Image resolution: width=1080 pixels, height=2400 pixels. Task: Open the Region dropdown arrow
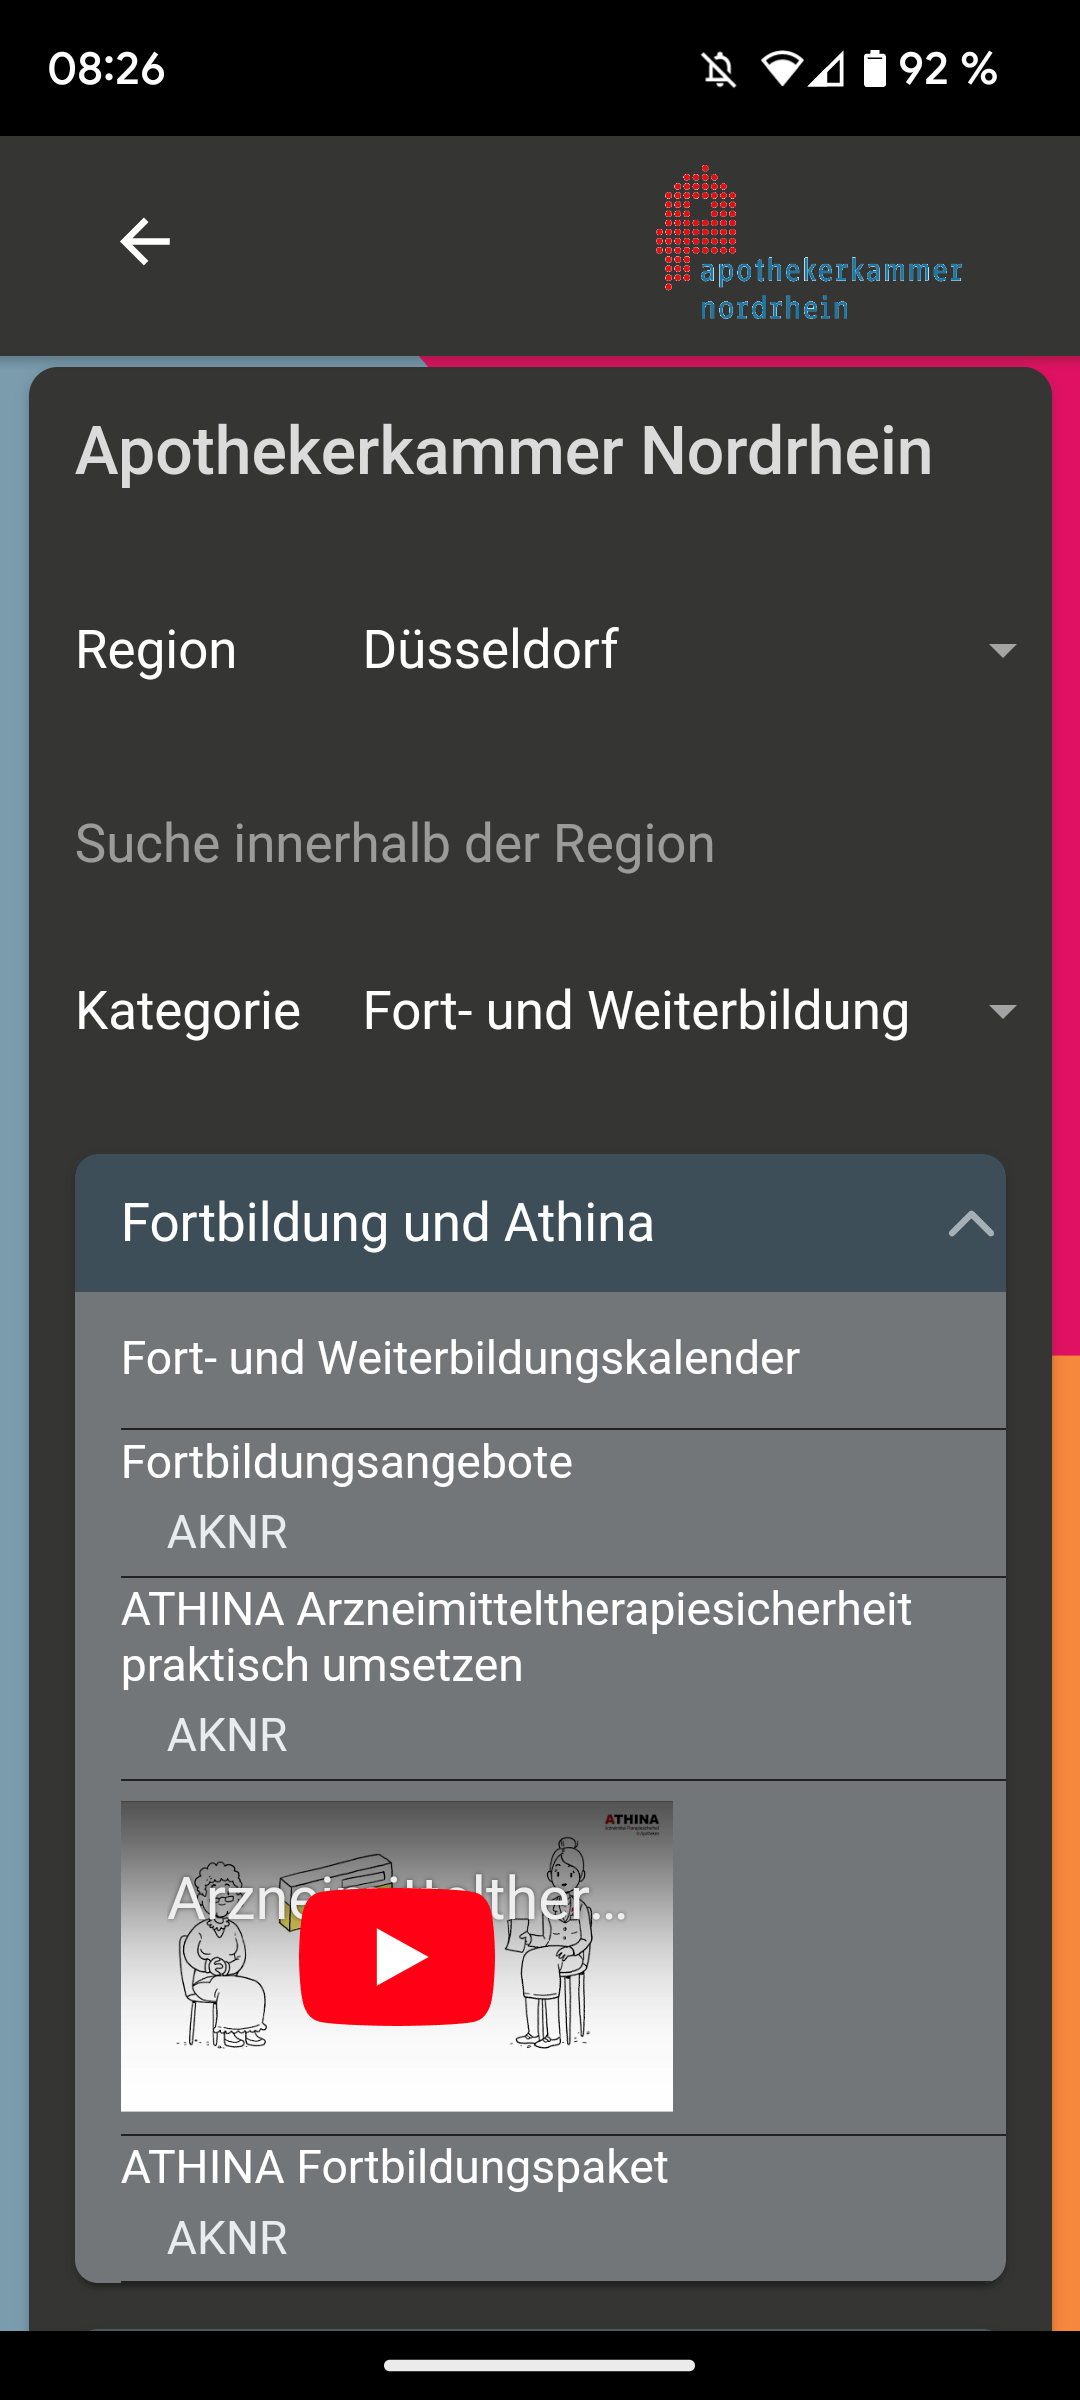click(1002, 650)
